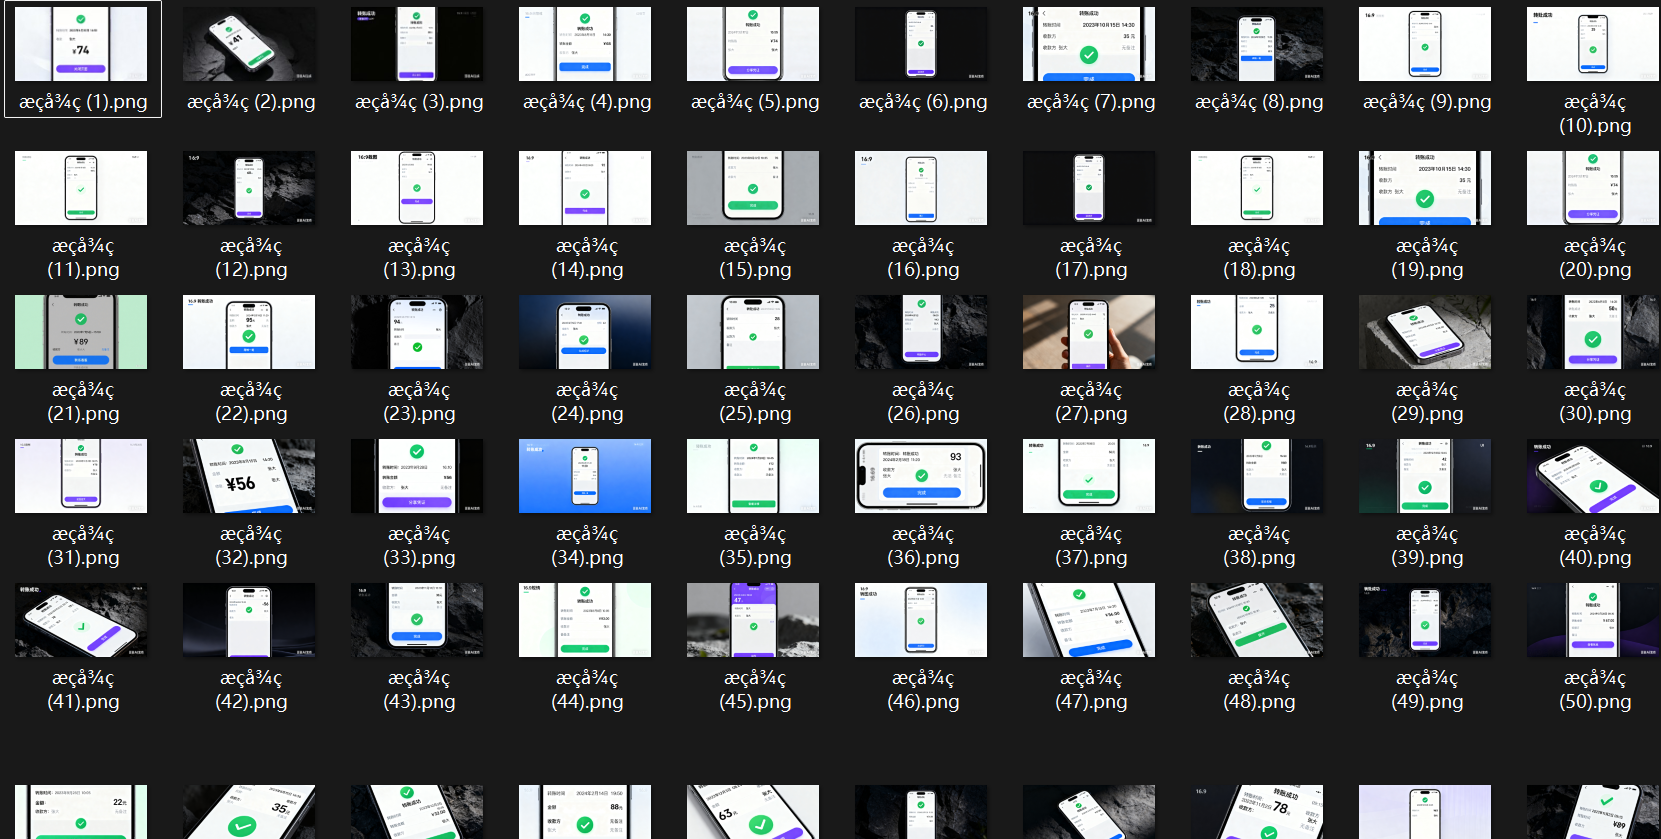
Task: Select the ¥56 thumbnail named (32).png
Action: pyautogui.click(x=249, y=476)
